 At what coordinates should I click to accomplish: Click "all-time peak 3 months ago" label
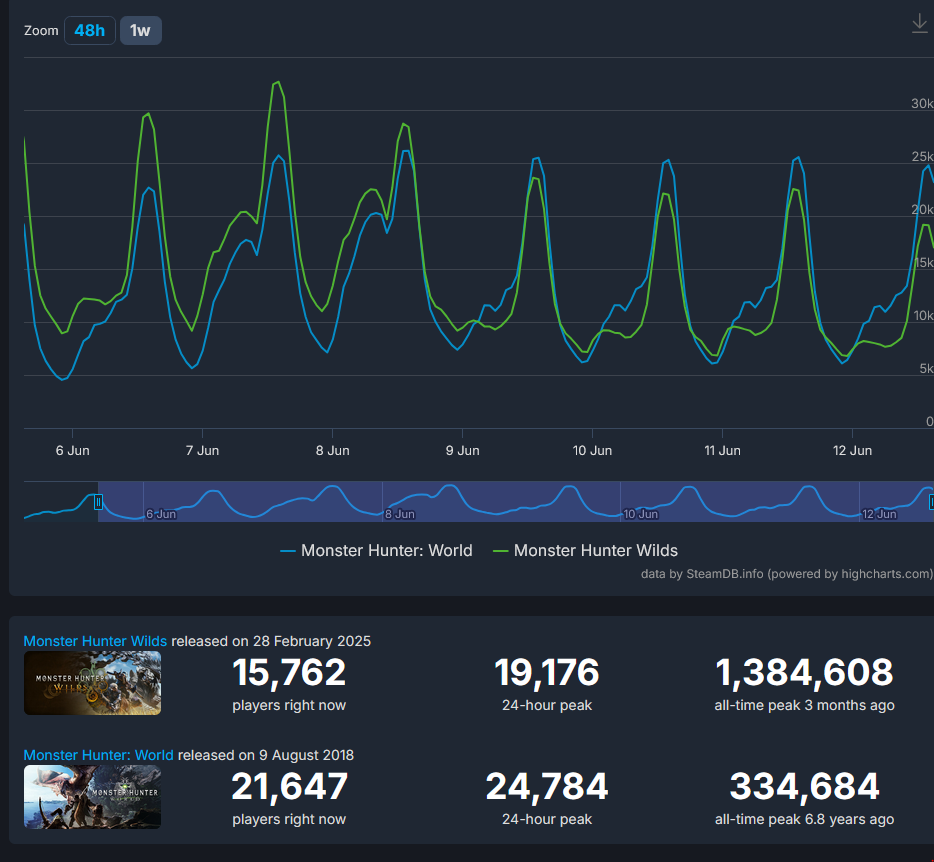point(804,705)
